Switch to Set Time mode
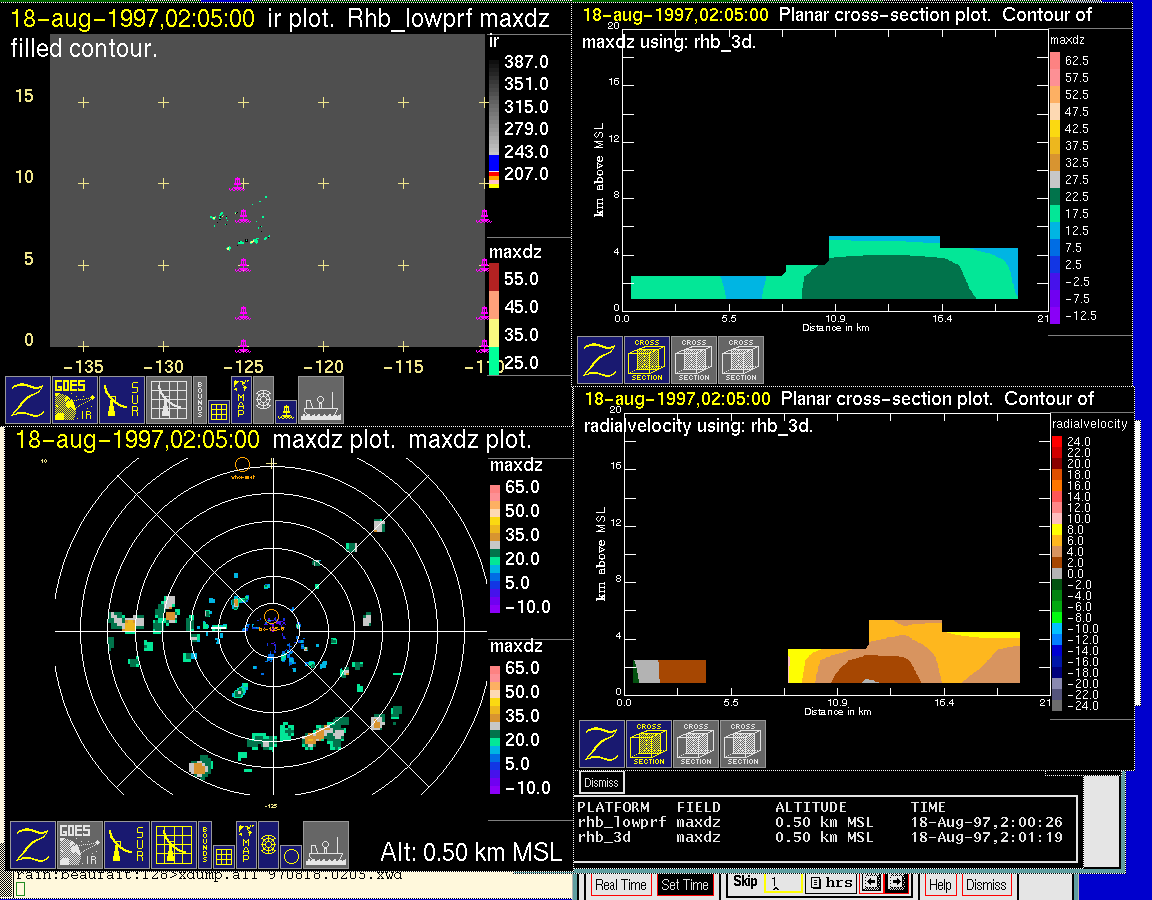Screen dimensions: 1152x900 coord(685,885)
